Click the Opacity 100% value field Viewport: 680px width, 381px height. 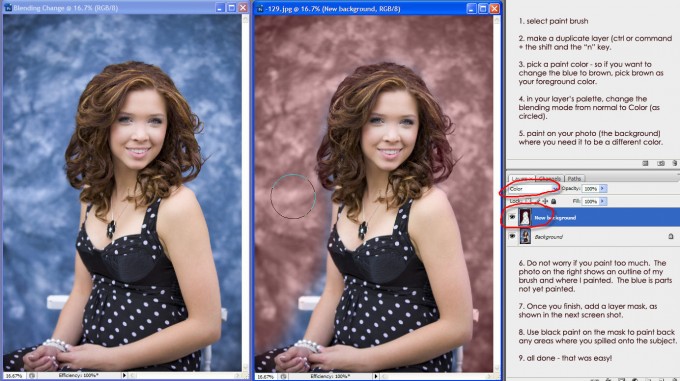click(x=590, y=189)
